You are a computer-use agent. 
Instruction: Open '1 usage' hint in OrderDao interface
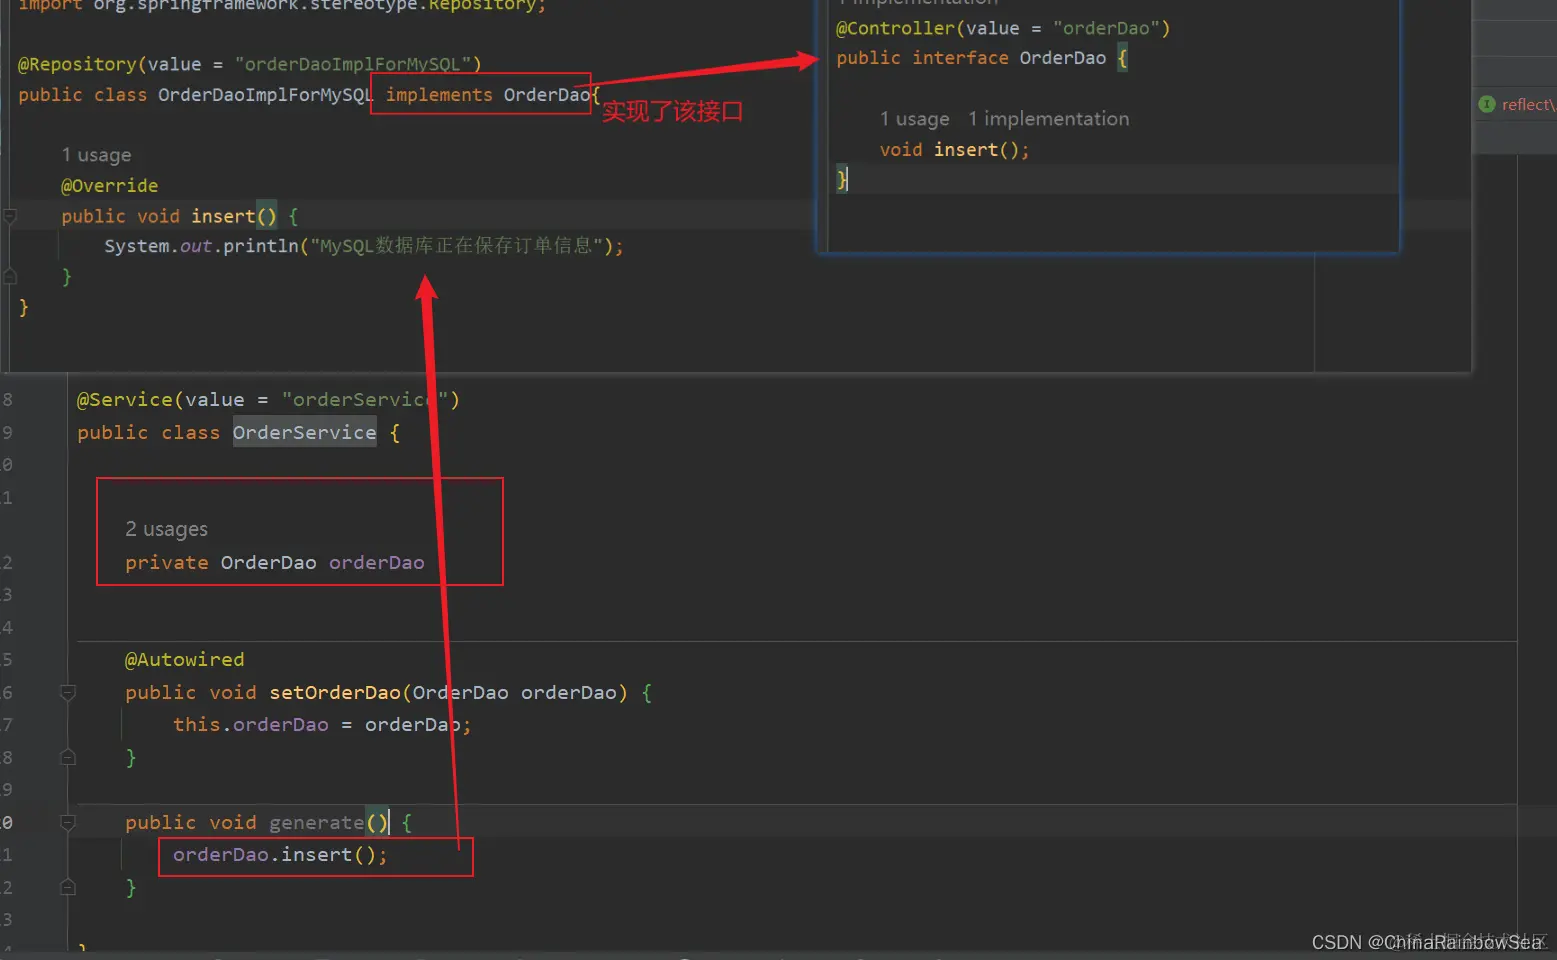coord(914,119)
